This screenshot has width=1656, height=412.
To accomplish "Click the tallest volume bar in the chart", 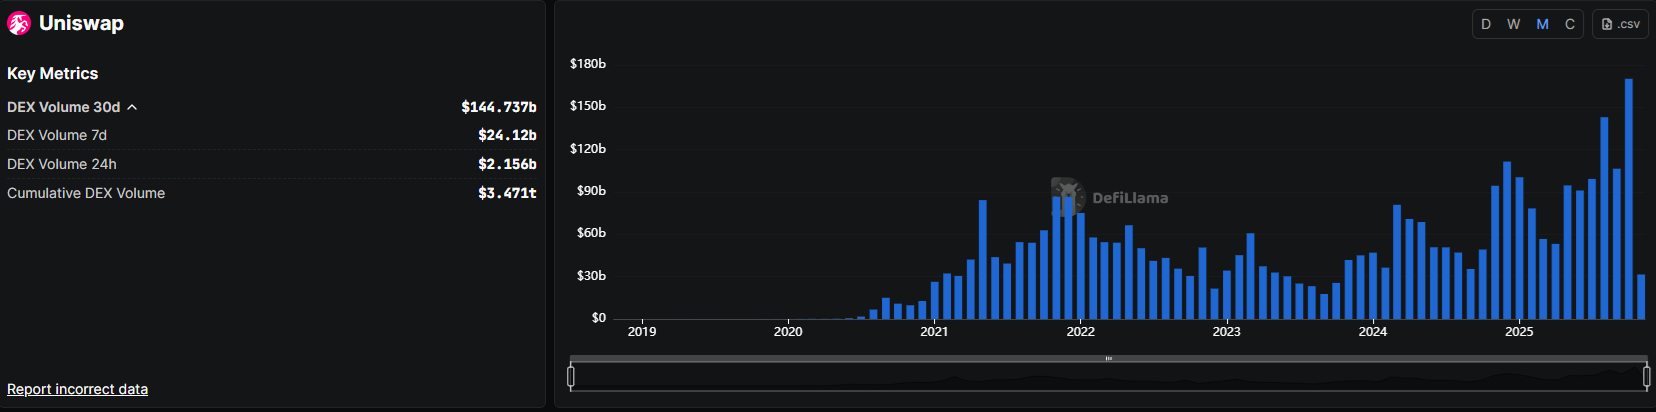I will pyautogui.click(x=1629, y=200).
